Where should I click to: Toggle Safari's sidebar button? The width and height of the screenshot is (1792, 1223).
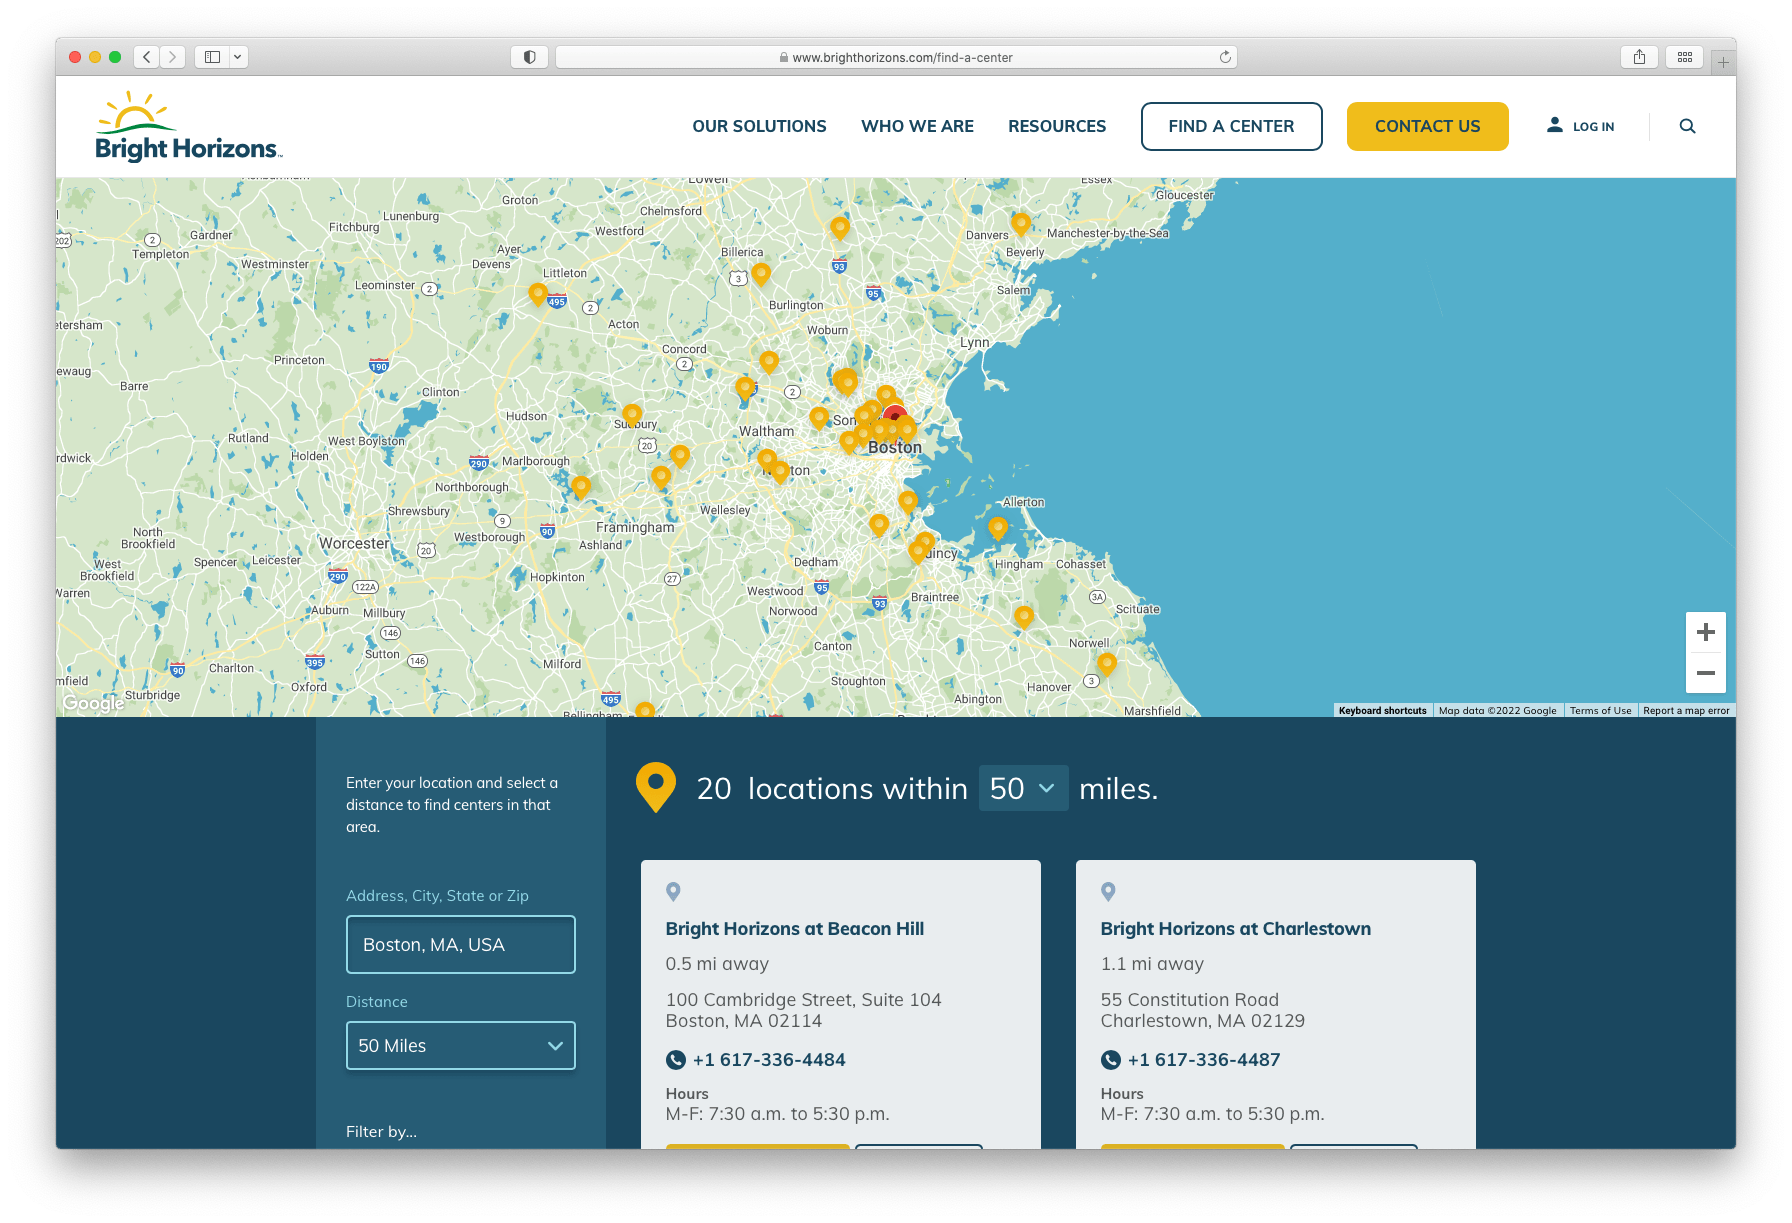(212, 57)
